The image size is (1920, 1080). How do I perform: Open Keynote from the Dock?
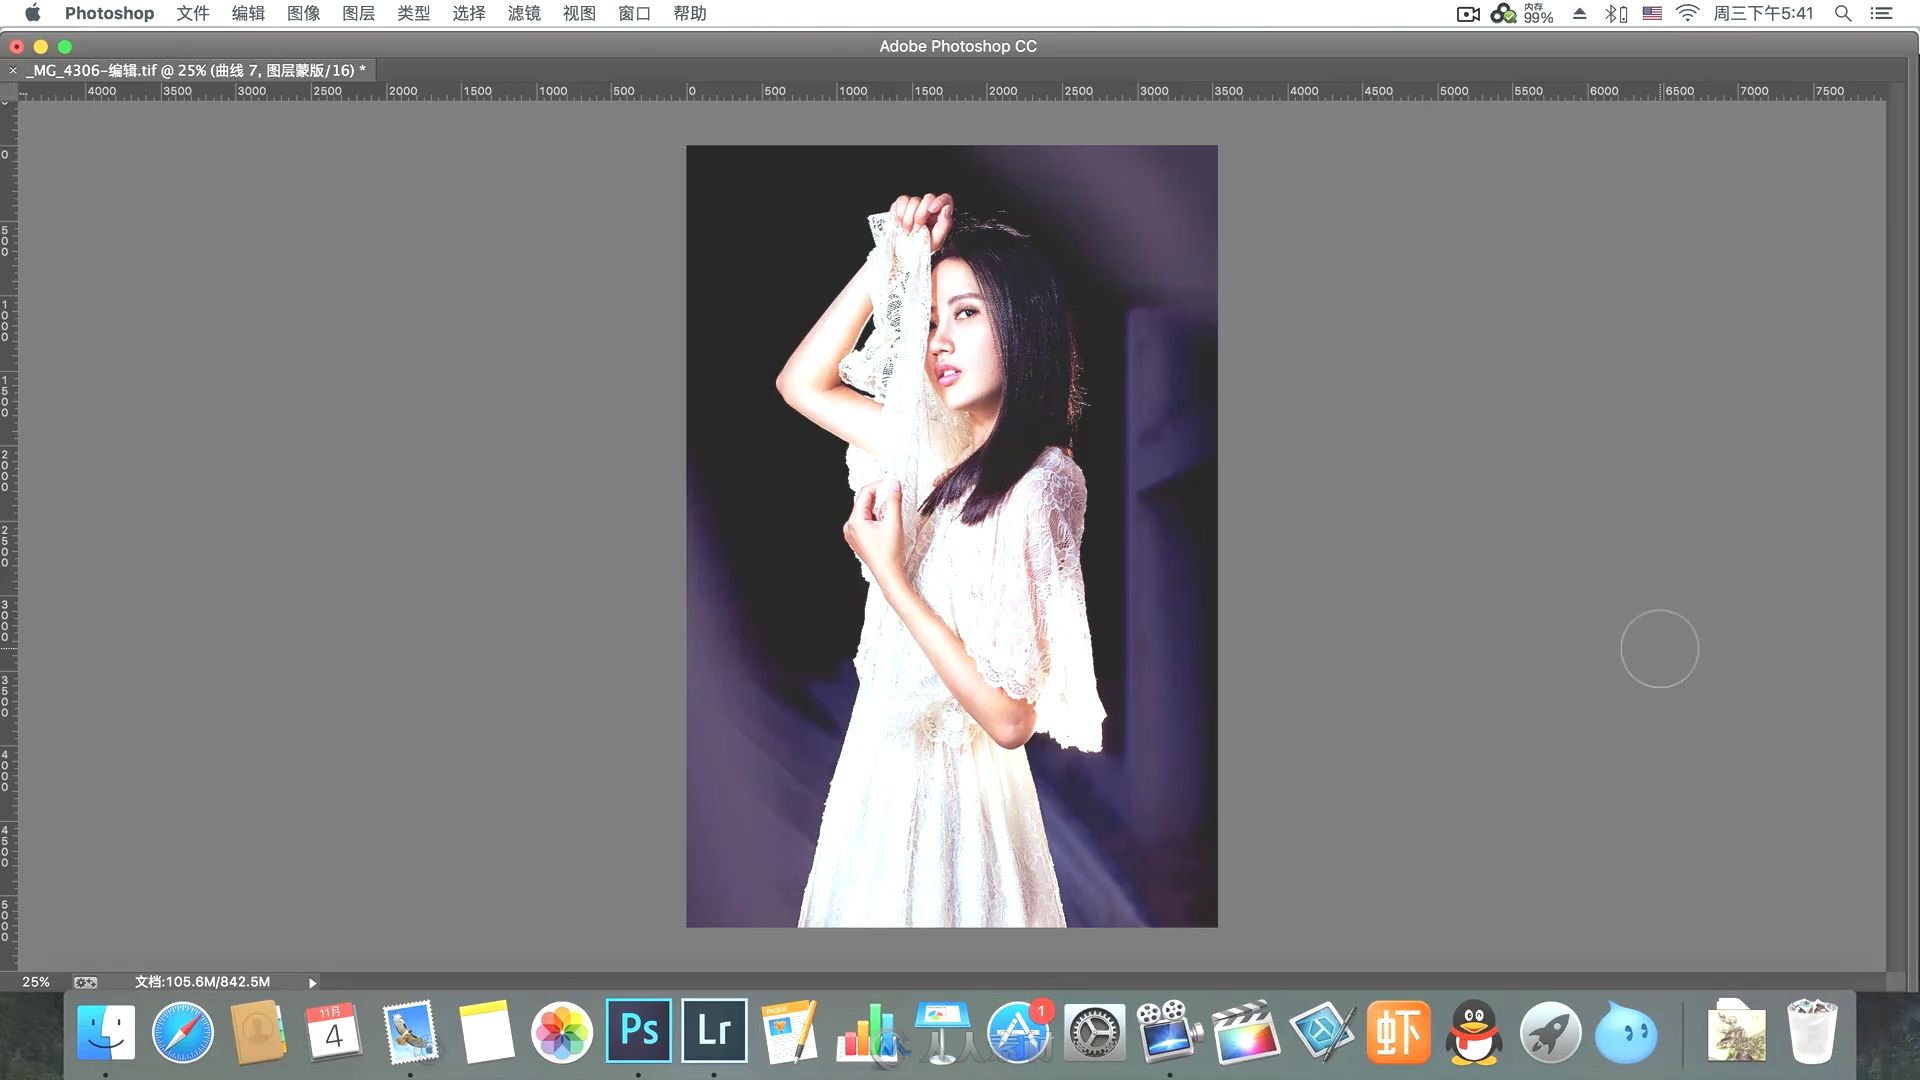[942, 1032]
